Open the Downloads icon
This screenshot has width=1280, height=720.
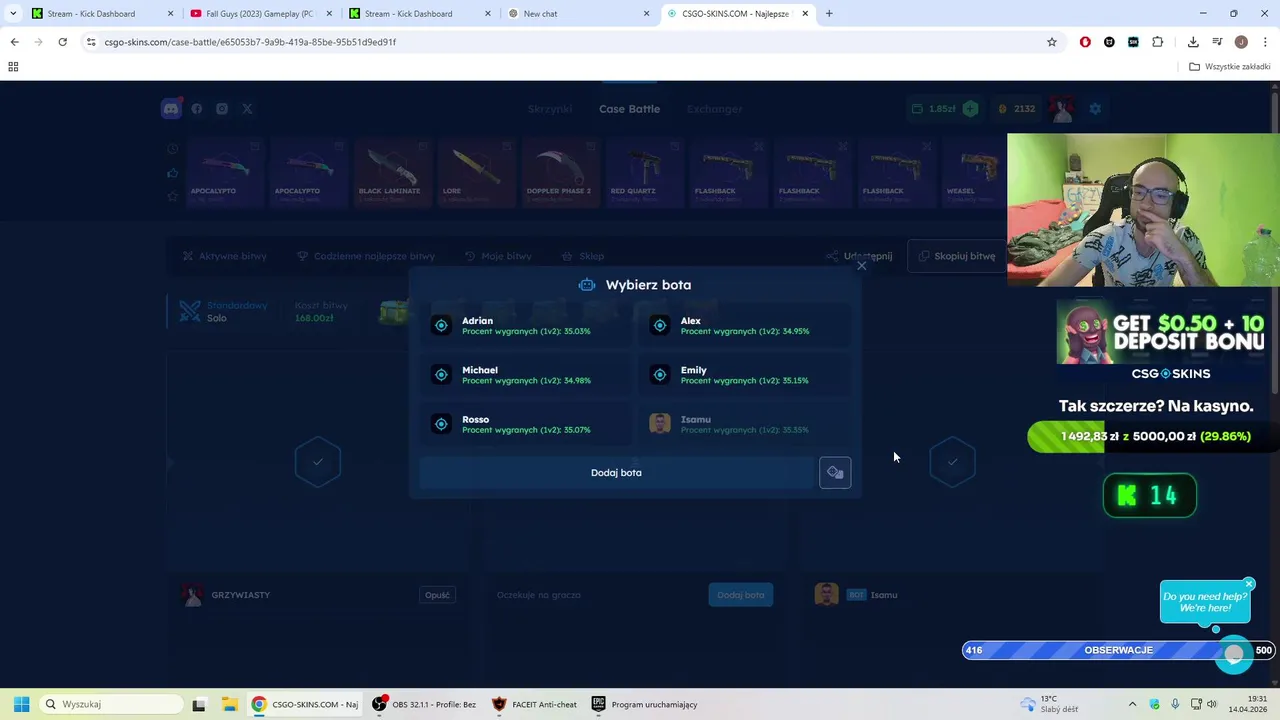pyautogui.click(x=1193, y=42)
